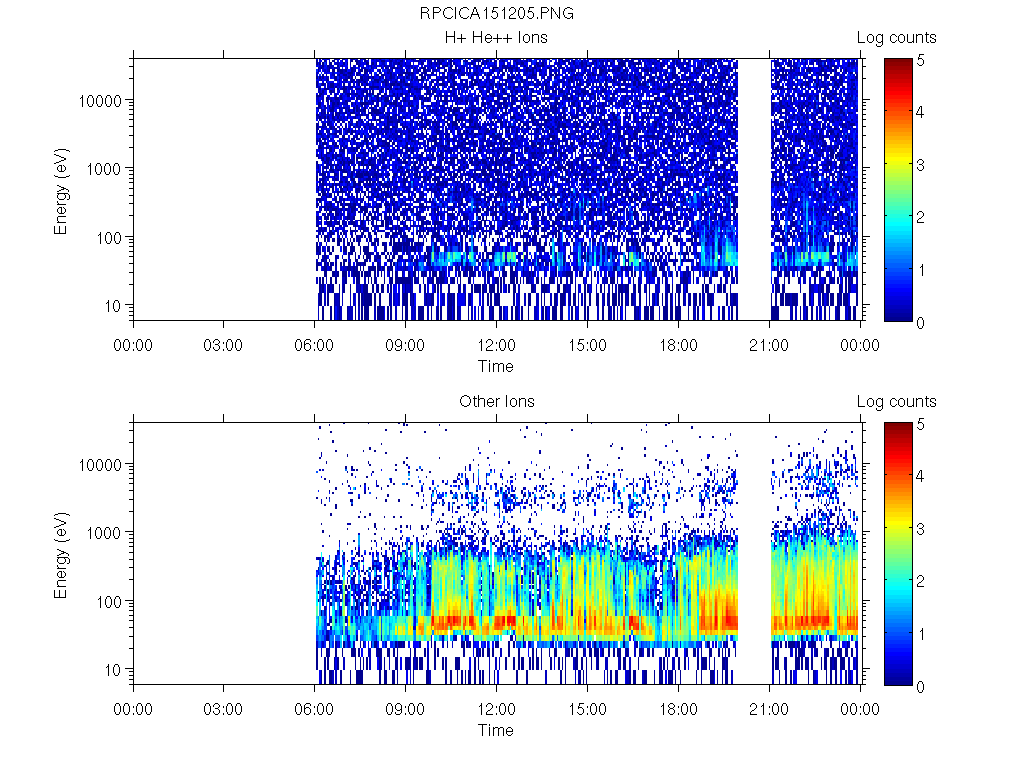This screenshot has height=768, width=1024.
Task: Click the 100 energy tick of H+ He++ plot
Action: click(108, 238)
